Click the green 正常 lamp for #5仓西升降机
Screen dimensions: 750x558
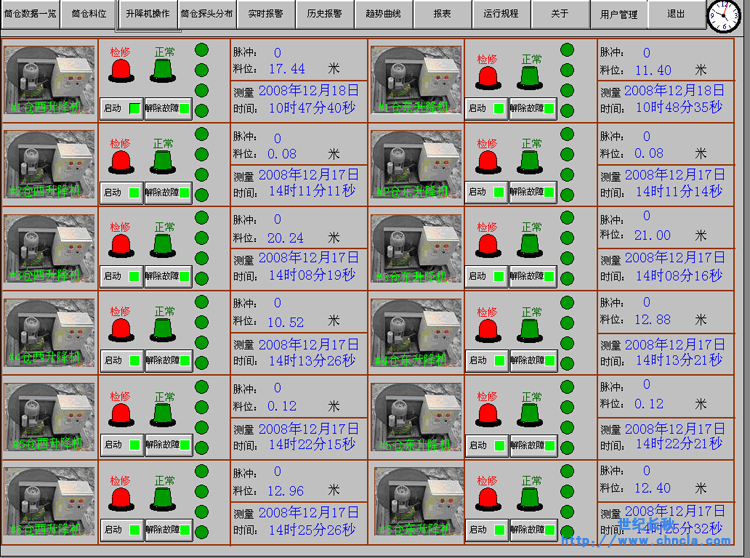(163, 416)
